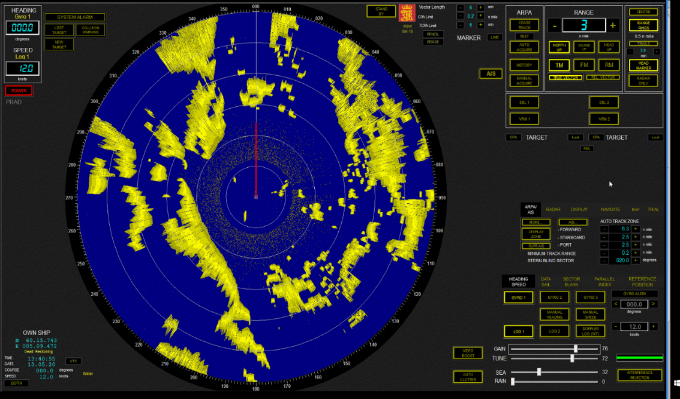The width and height of the screenshot is (680, 399).
Task: Select Gyro 2 heading source
Action: coord(554,298)
